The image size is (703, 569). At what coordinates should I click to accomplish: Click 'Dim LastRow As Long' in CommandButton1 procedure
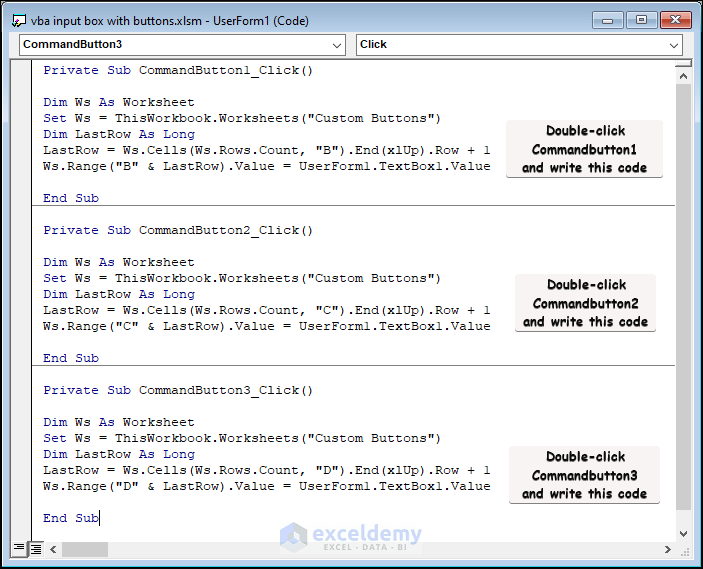click(119, 134)
